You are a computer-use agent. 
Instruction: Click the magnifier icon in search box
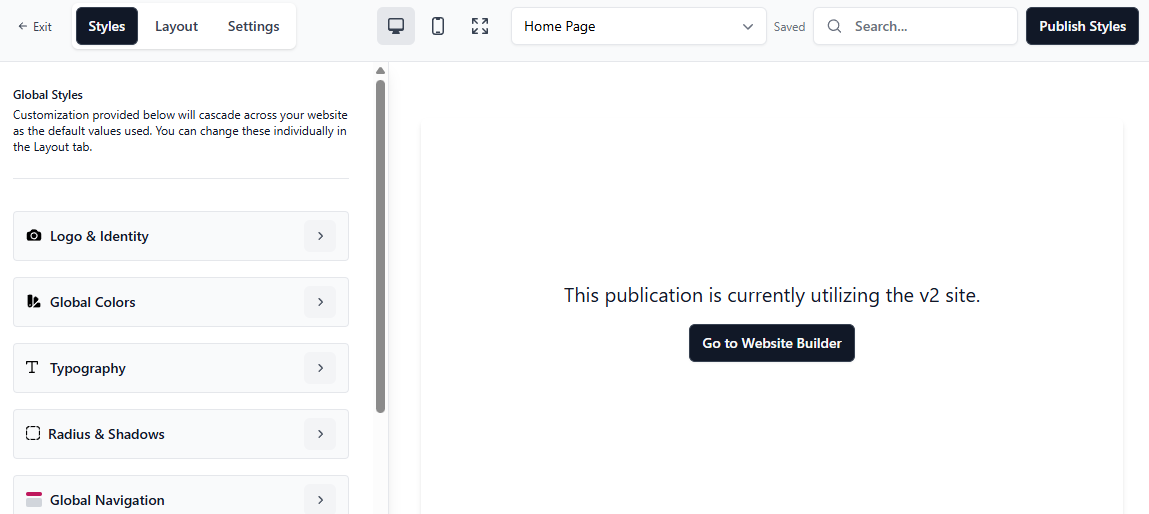(834, 26)
